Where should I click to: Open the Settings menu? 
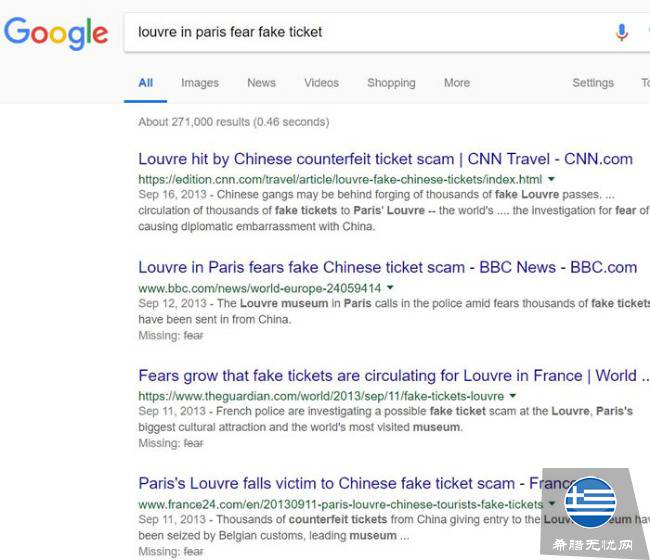(593, 83)
